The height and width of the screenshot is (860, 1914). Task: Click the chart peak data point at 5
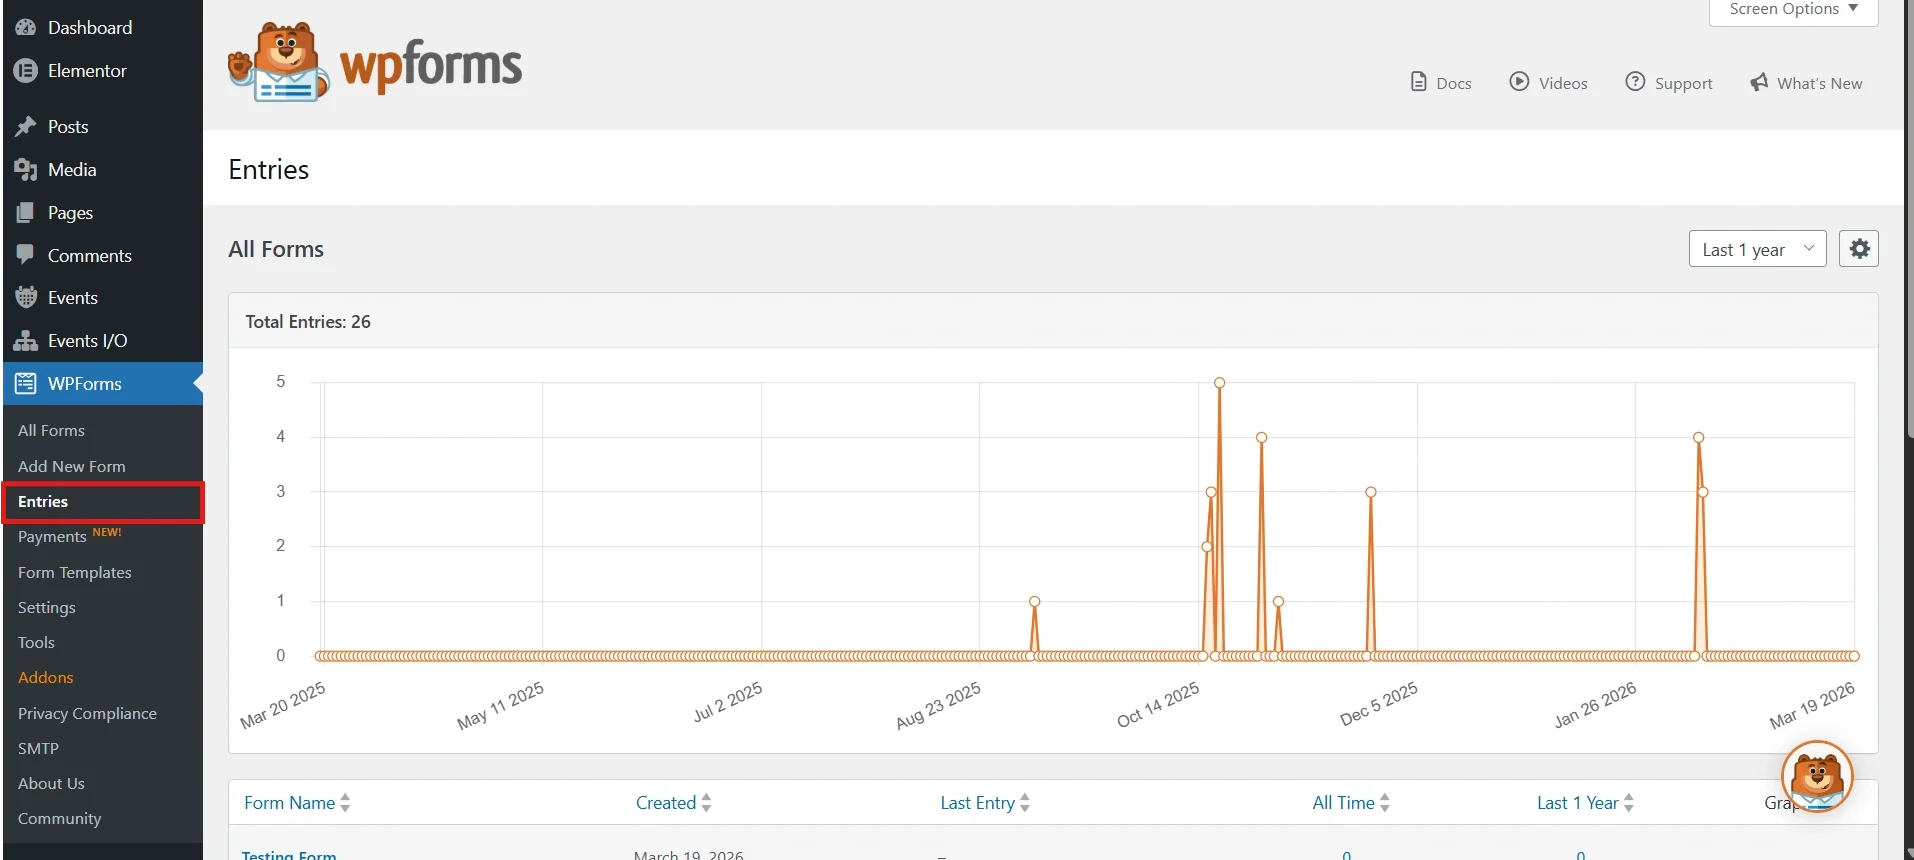click(1220, 383)
